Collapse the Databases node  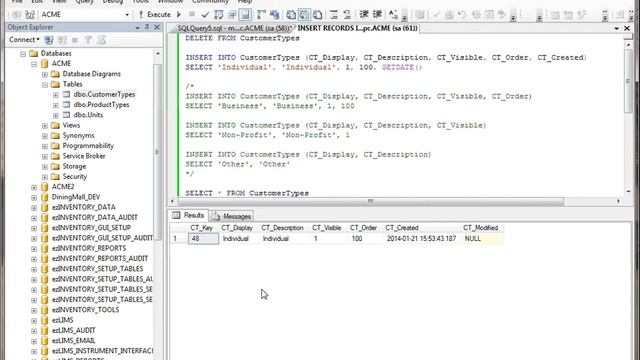[23, 54]
